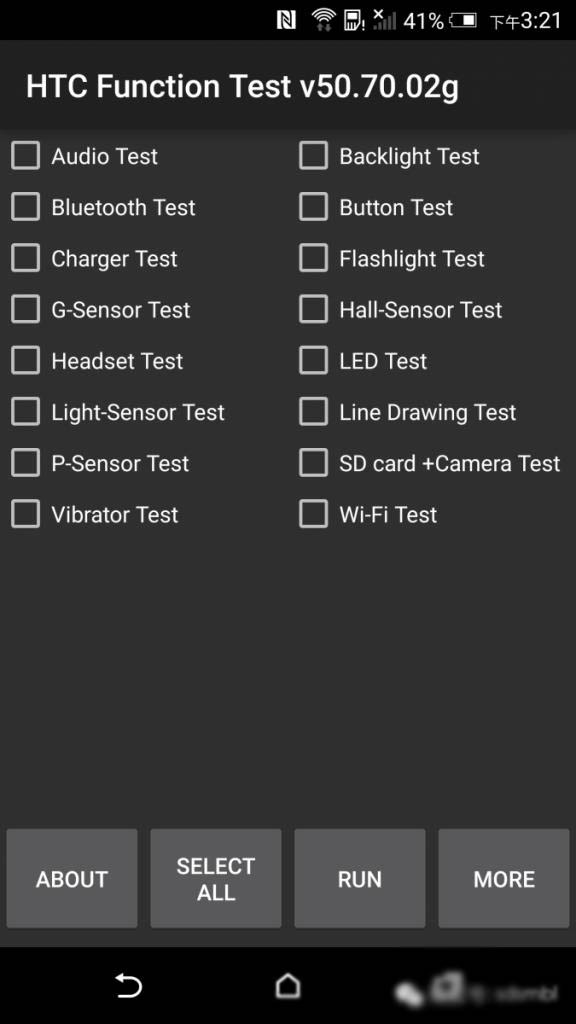
Task: Check the SD card +Camera Test box
Action: 313,463
